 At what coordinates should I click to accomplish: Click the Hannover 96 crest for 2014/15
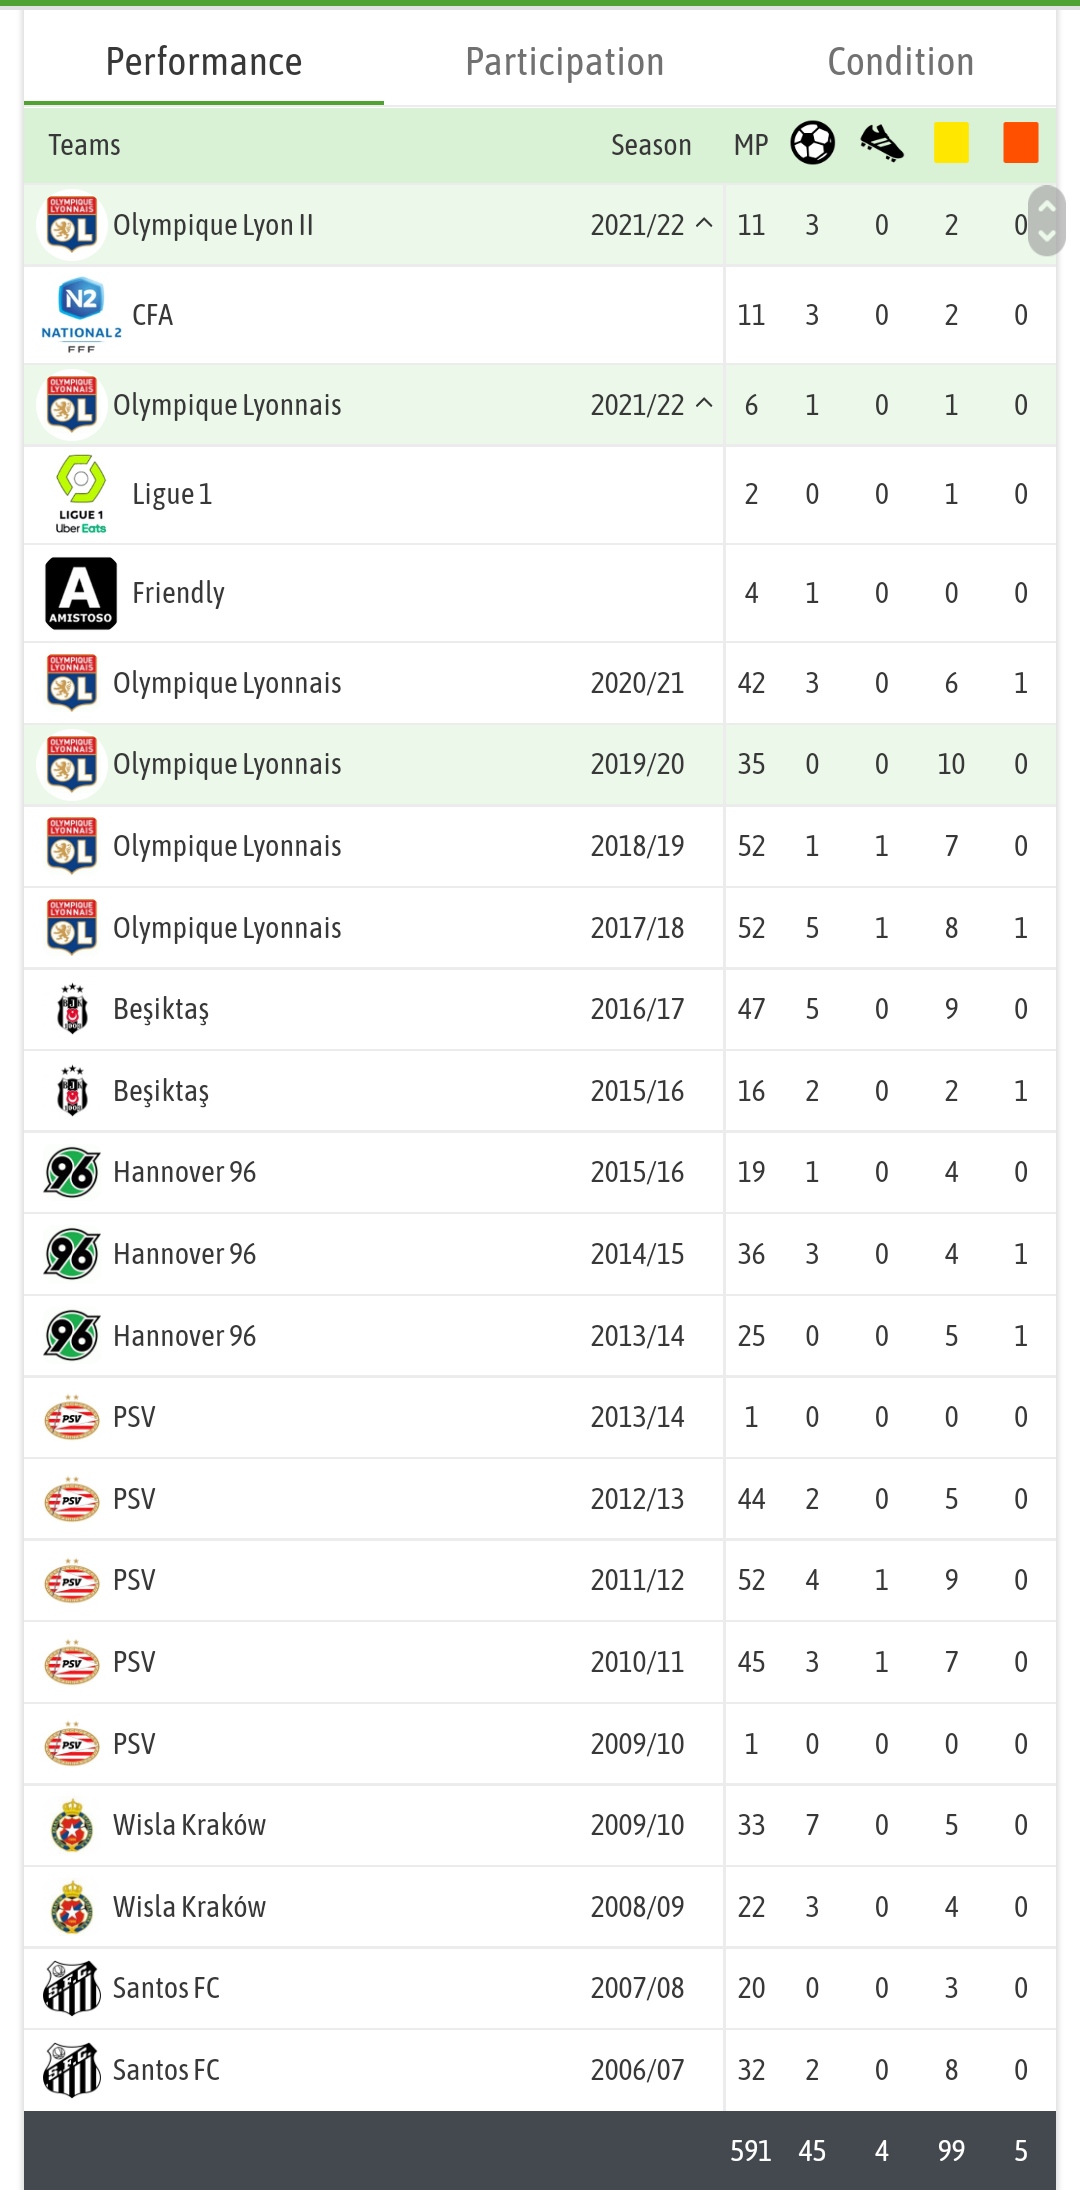[x=72, y=1254]
